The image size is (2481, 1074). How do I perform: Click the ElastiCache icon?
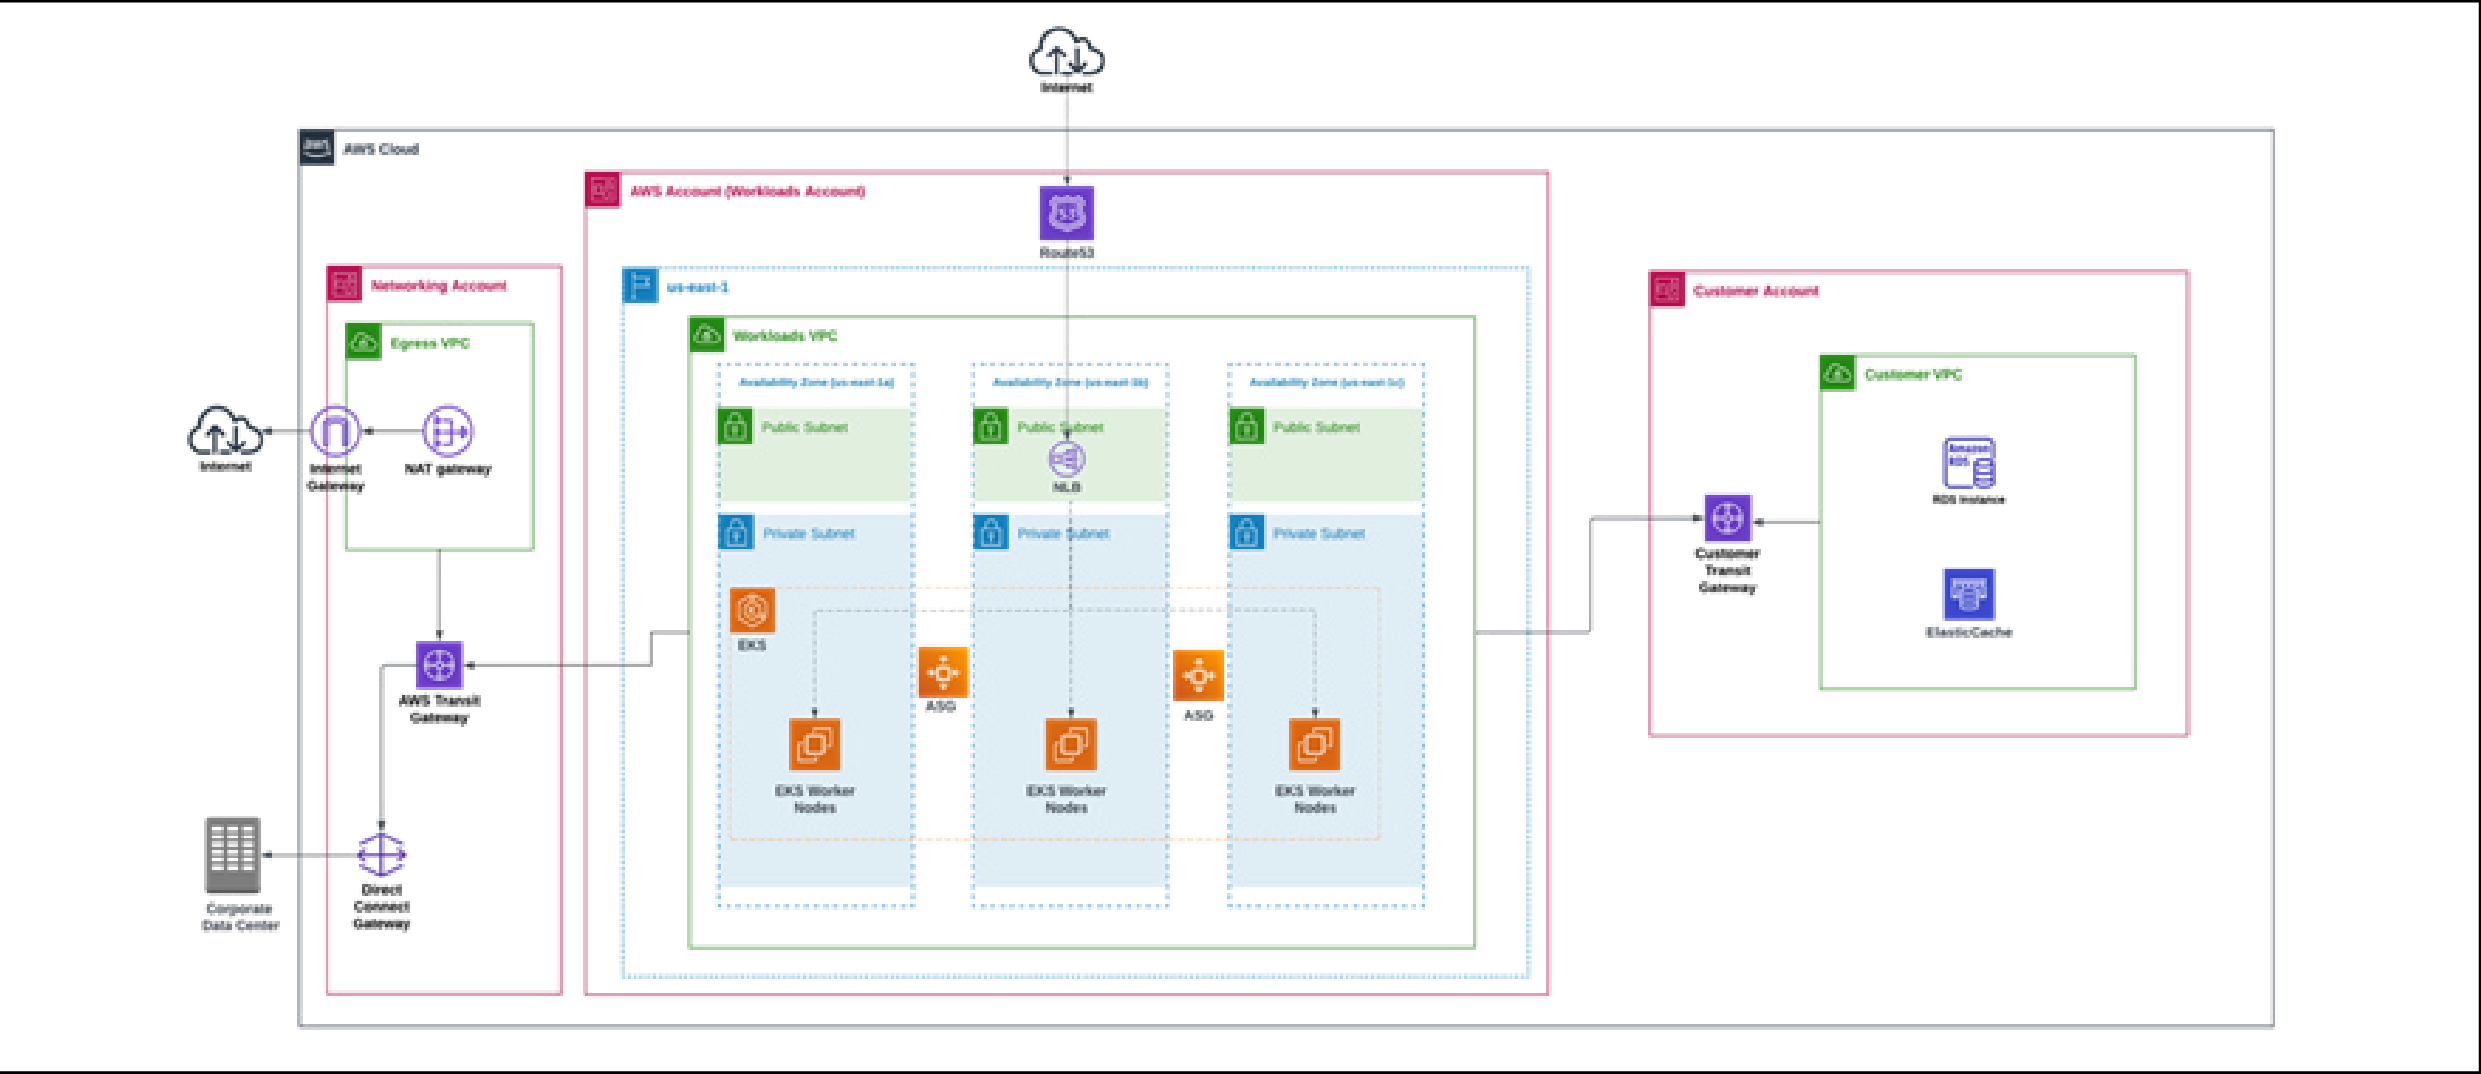tap(1968, 595)
